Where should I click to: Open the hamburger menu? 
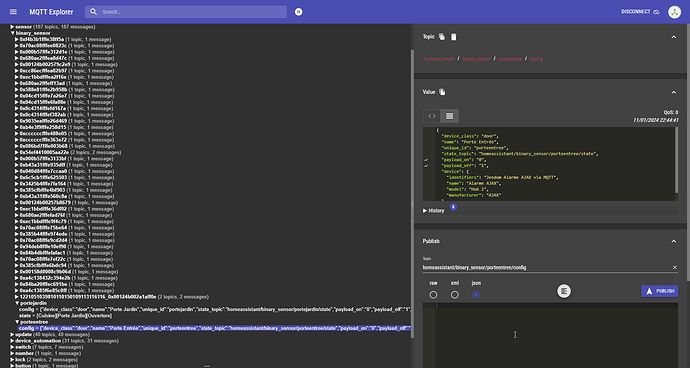[13, 12]
